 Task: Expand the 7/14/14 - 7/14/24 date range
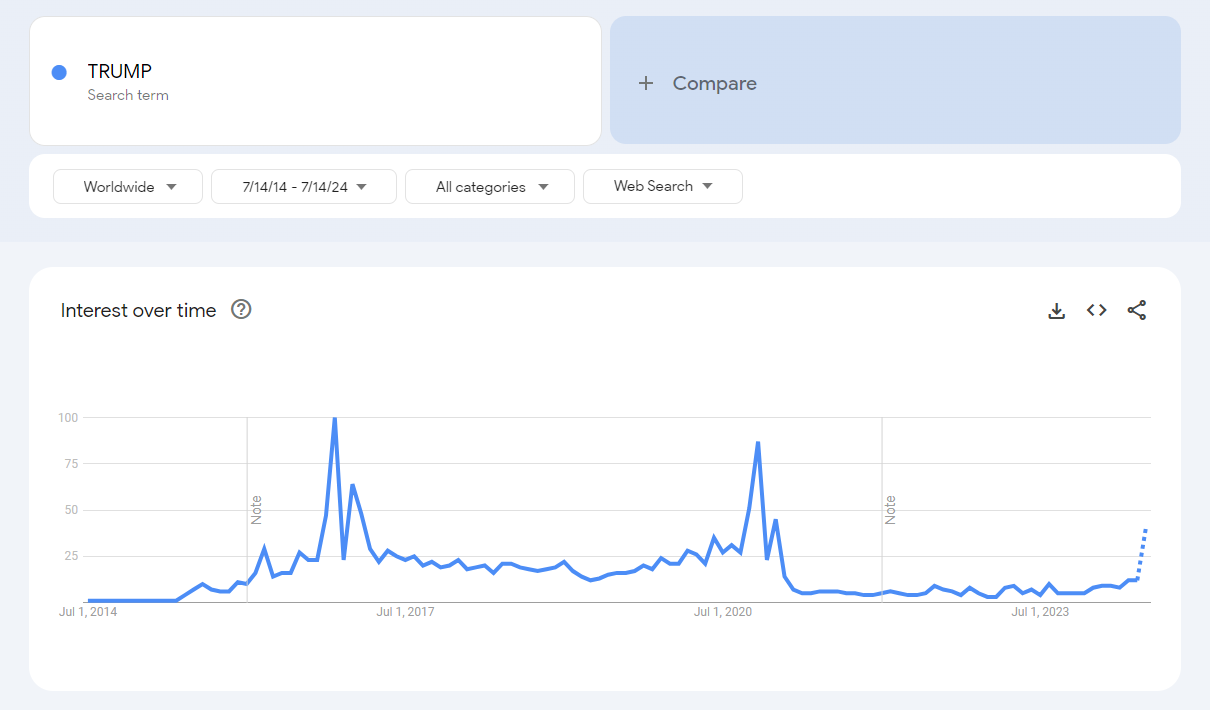304,187
